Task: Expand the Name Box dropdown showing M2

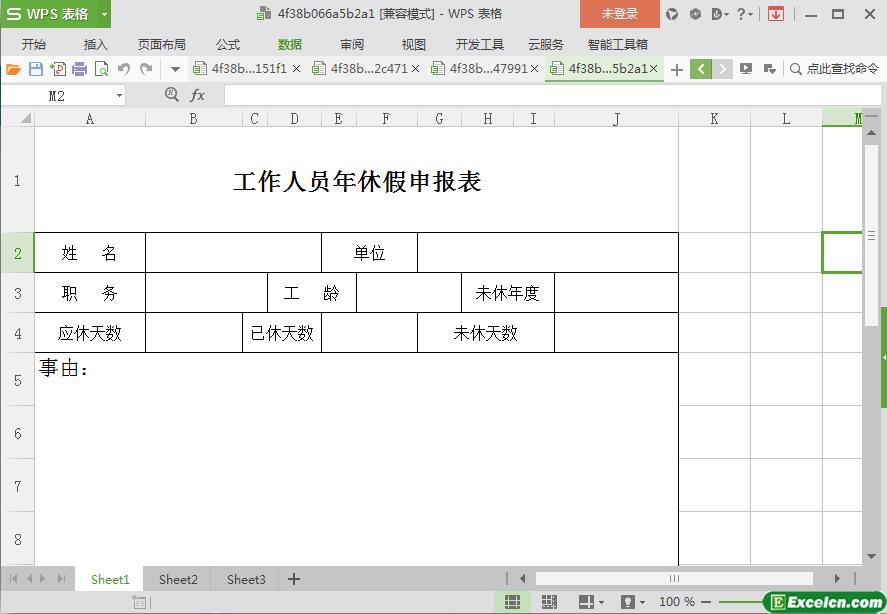Action: tap(120, 96)
